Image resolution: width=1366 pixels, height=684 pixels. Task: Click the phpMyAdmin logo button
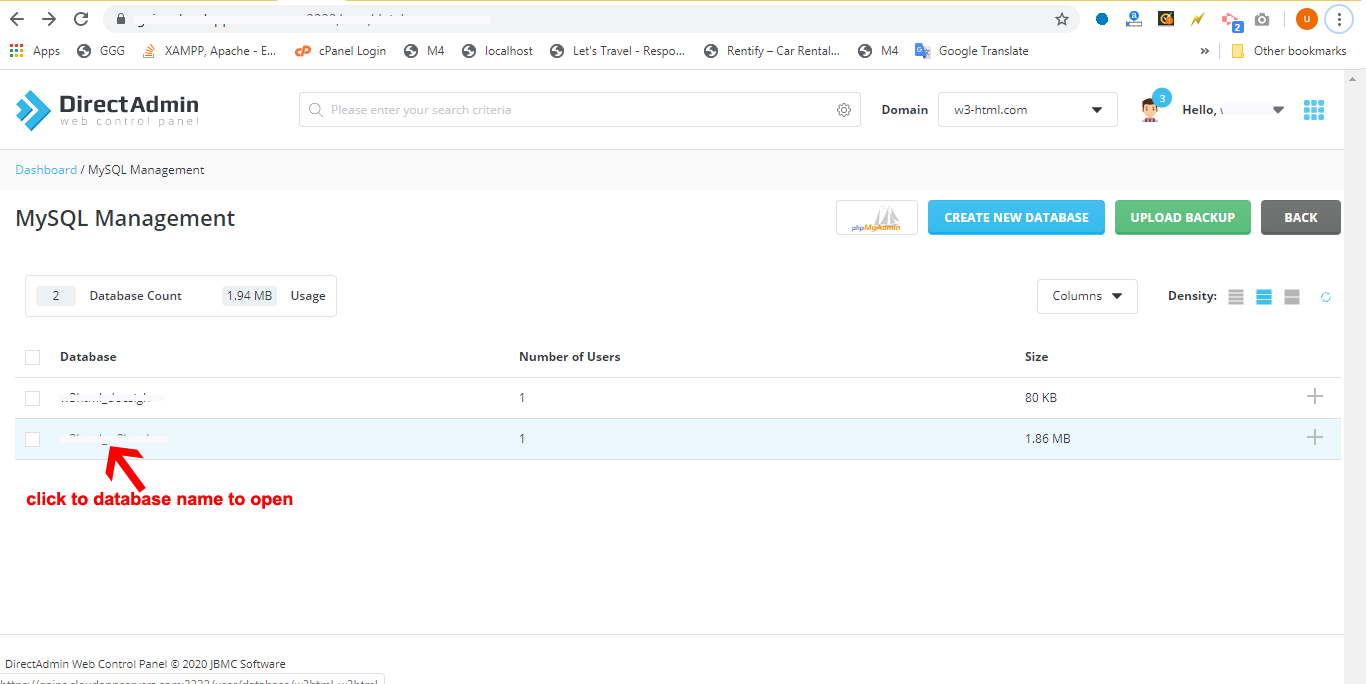coord(876,218)
